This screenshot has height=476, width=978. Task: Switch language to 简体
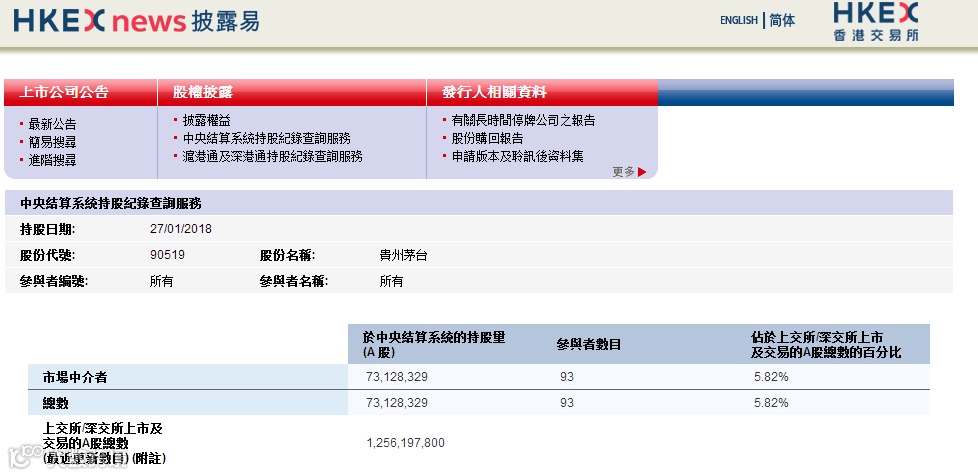pyautogui.click(x=782, y=21)
